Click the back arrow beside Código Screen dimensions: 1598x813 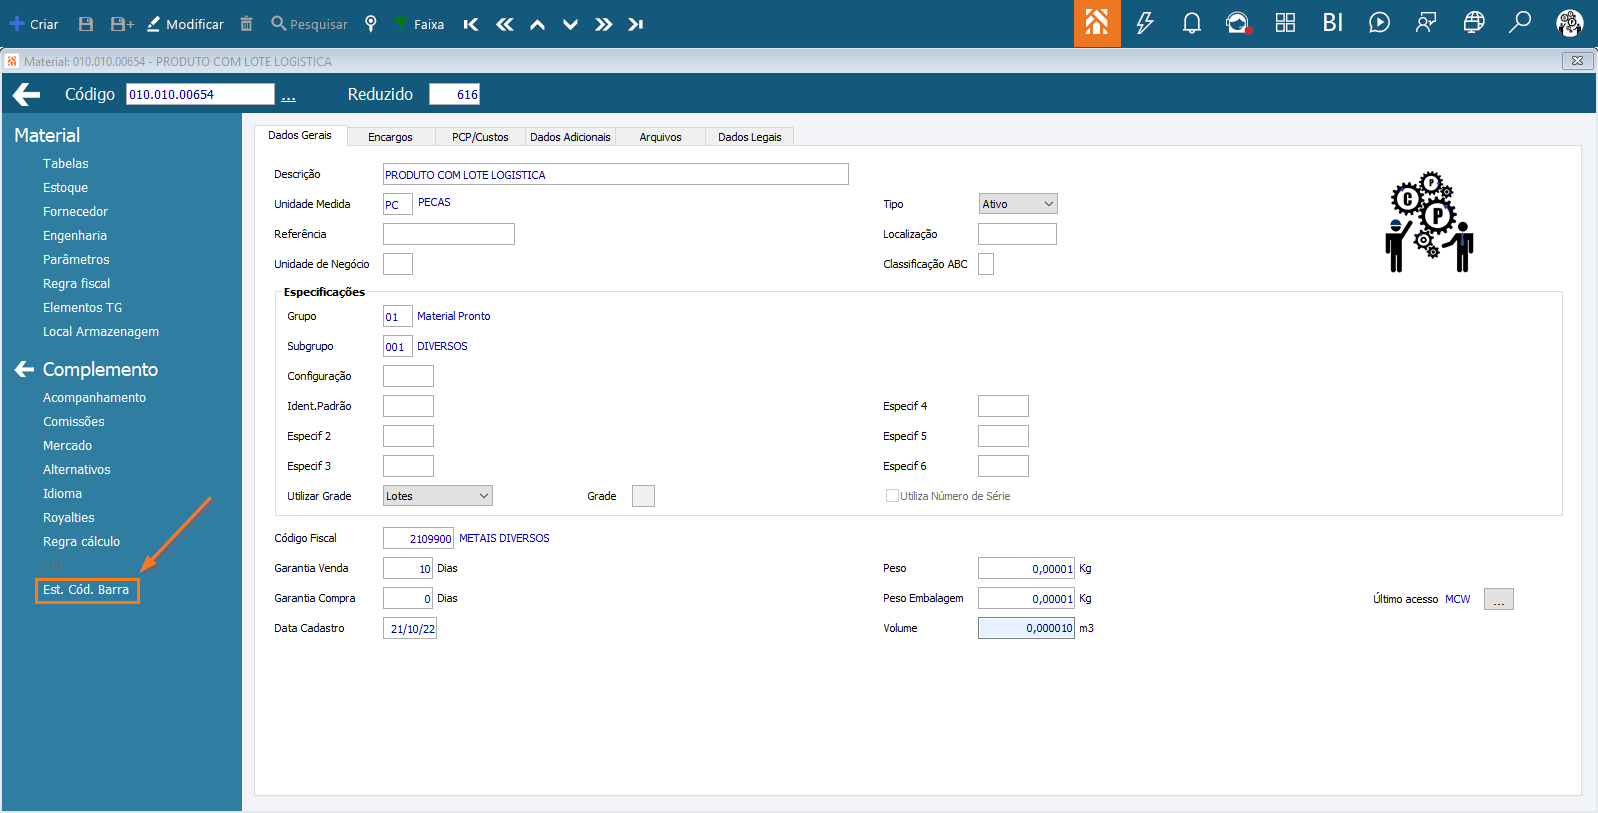27,94
